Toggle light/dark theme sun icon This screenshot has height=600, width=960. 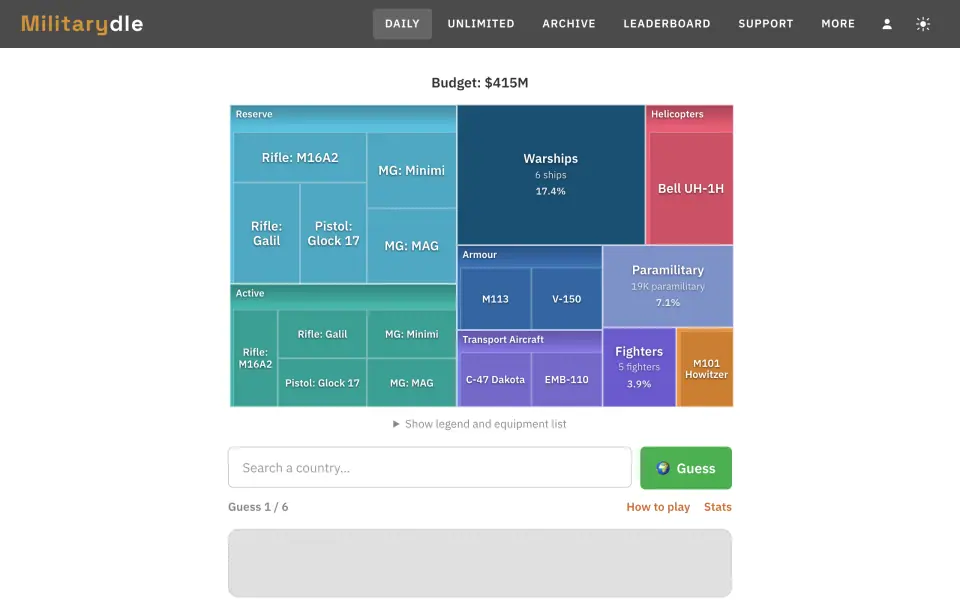[923, 24]
